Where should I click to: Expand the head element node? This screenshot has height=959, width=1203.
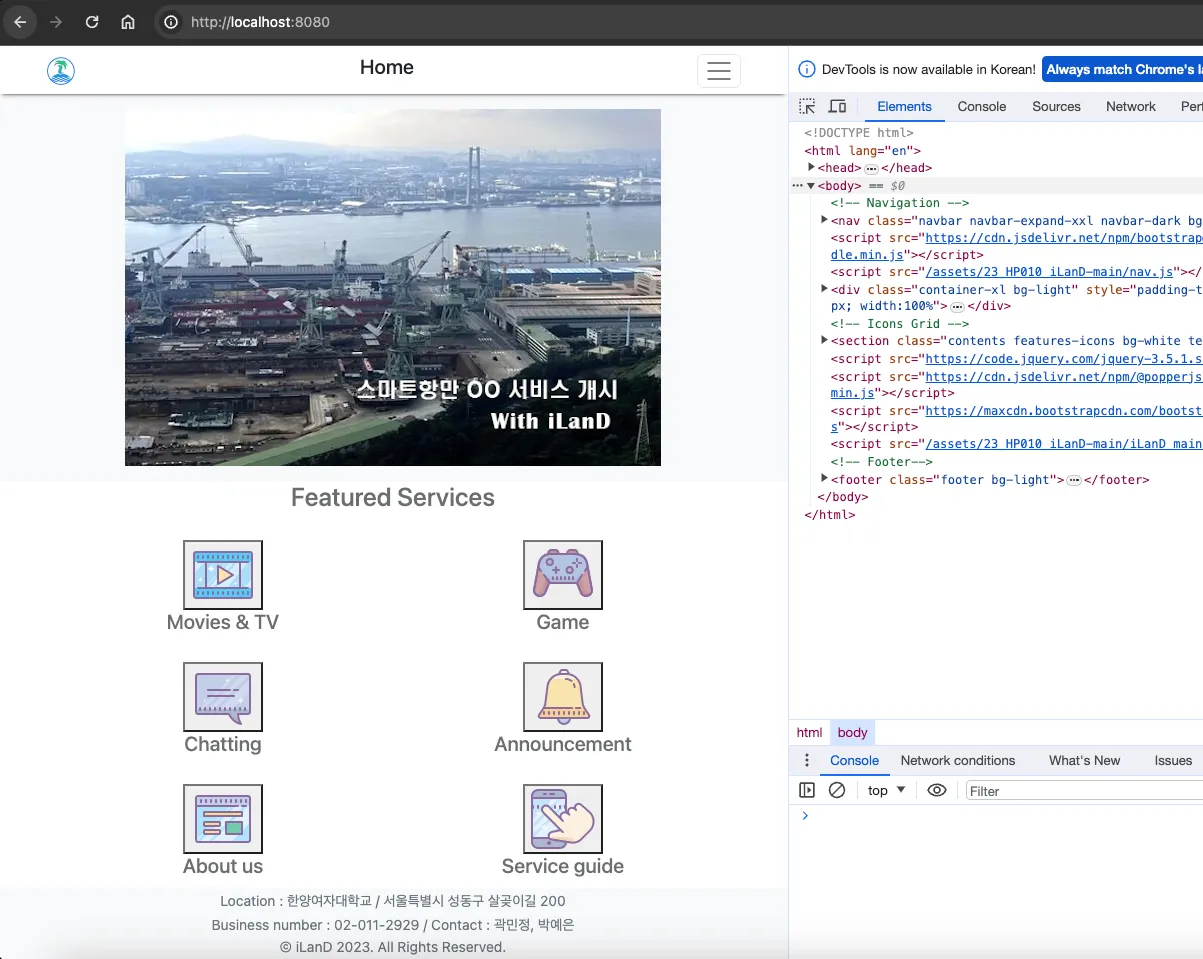point(812,168)
